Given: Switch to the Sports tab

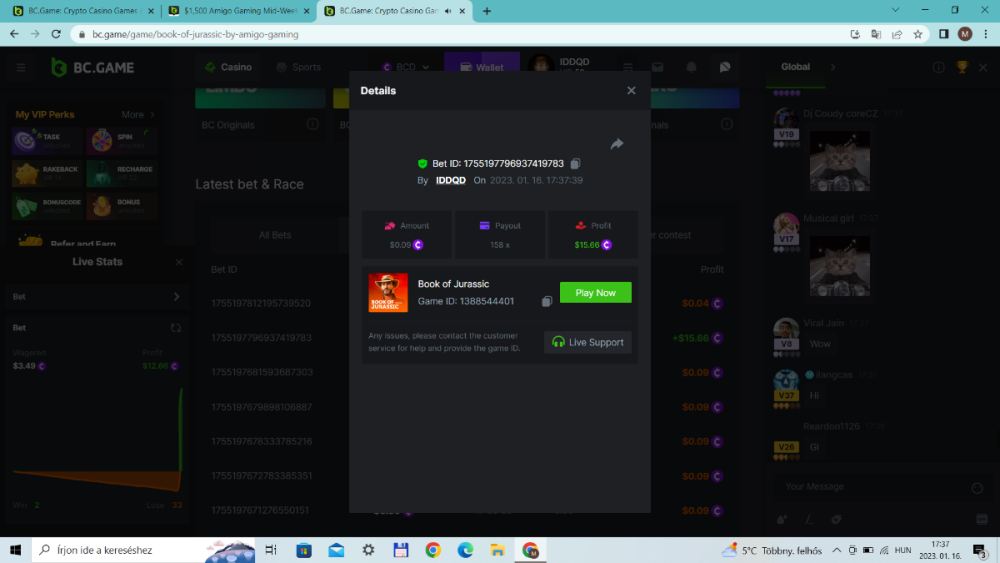Looking at the screenshot, I should [298, 68].
